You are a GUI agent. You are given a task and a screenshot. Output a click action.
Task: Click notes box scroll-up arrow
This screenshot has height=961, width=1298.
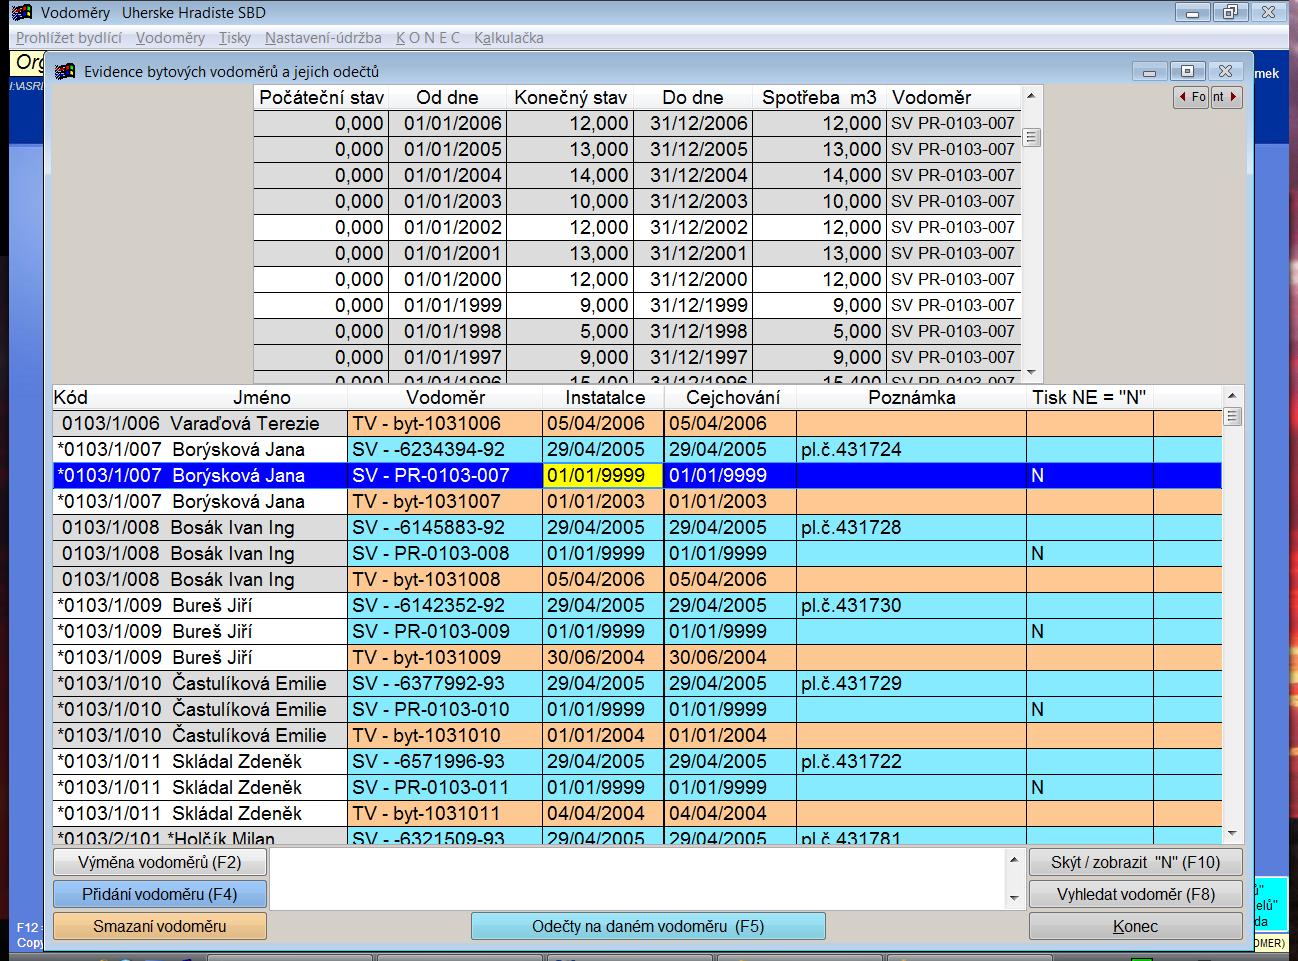click(1014, 860)
